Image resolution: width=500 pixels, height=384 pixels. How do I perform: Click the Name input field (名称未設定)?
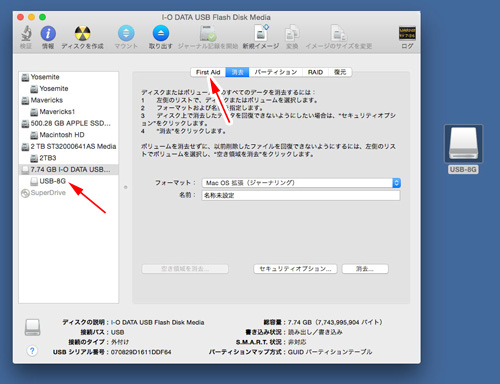(x=301, y=195)
